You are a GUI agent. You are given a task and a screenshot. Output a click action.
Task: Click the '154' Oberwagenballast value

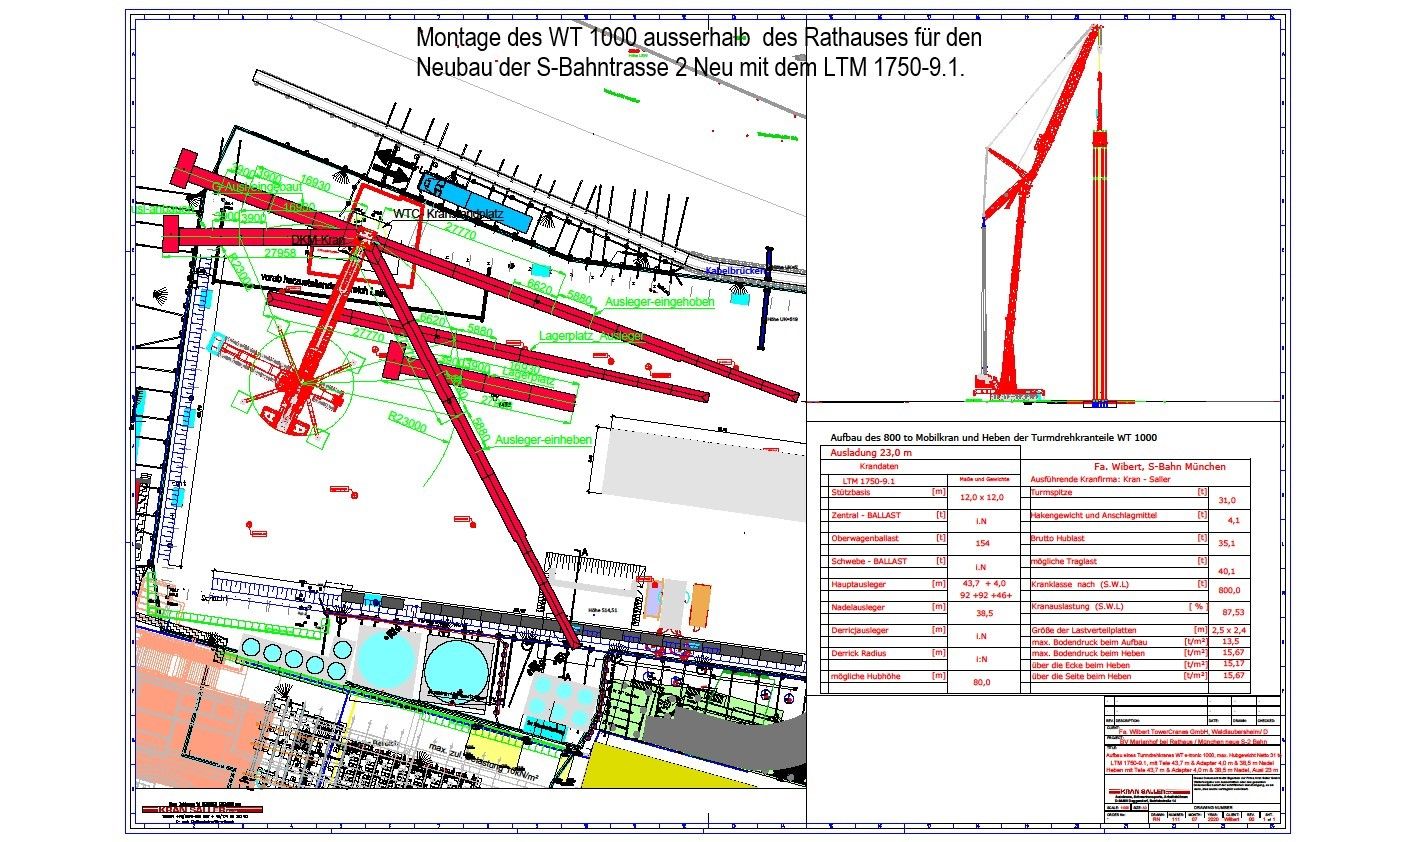(981, 543)
